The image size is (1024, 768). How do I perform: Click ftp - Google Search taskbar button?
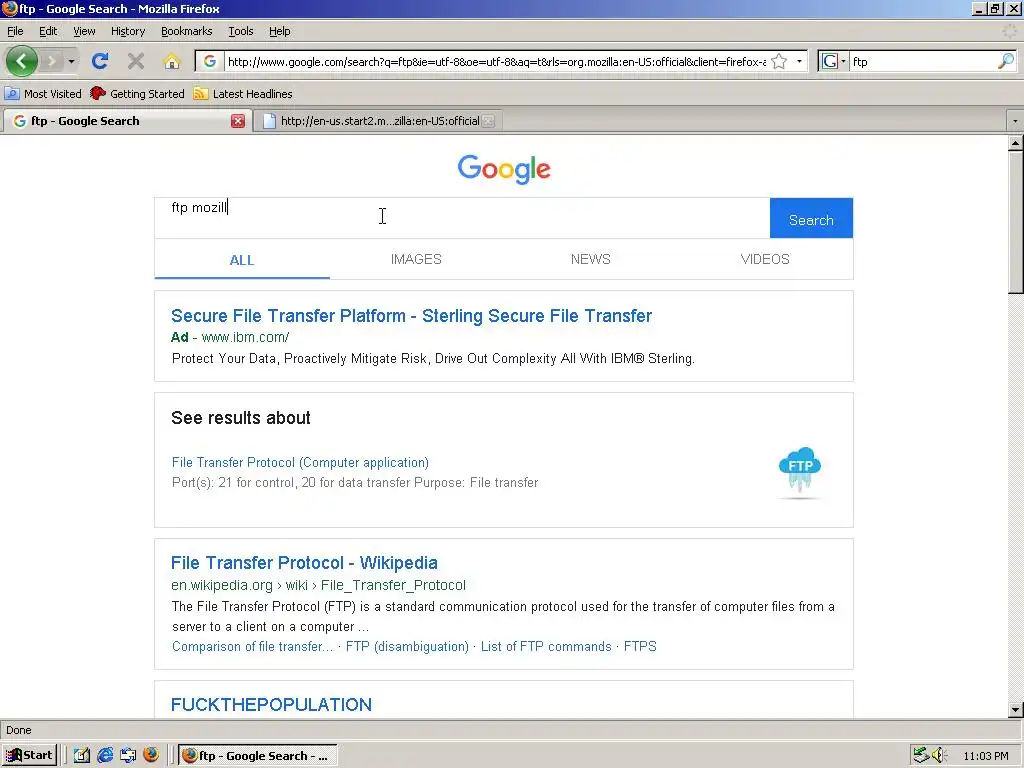(x=257, y=756)
